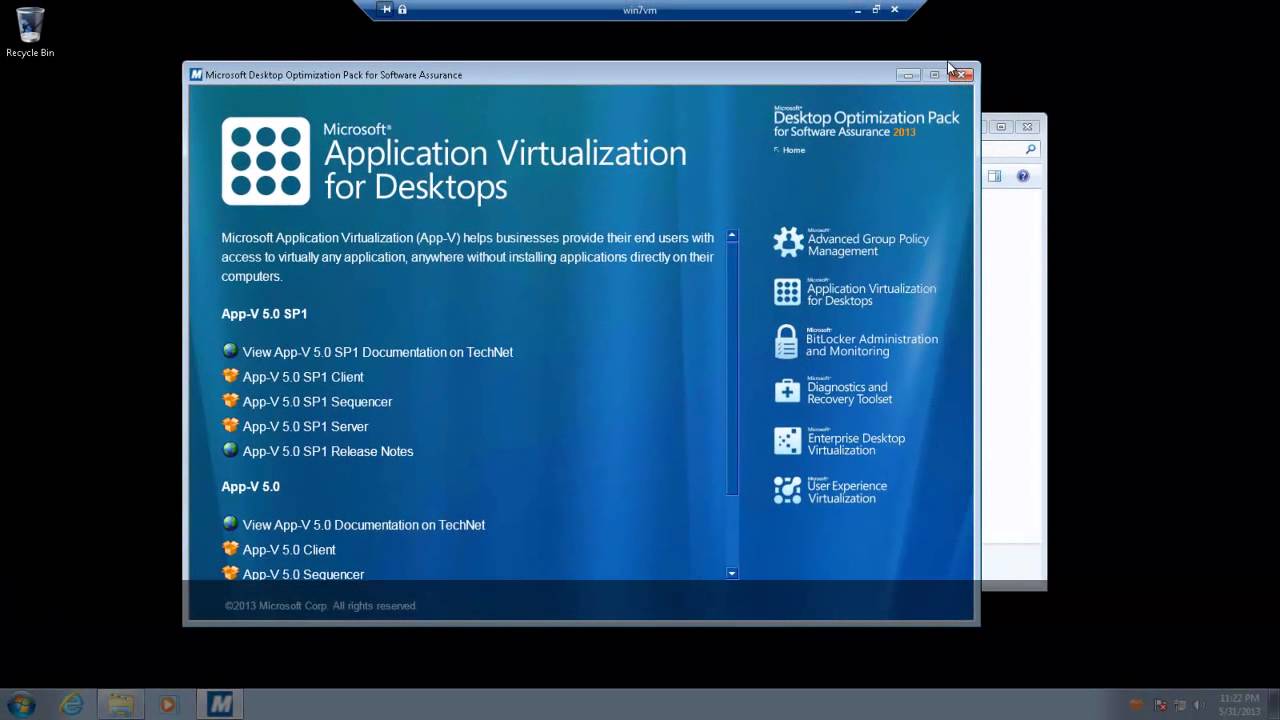This screenshot has width=1280, height=720.
Task: Click globe icon beside SP1 Release Notes
Action: pyautogui.click(x=230, y=450)
